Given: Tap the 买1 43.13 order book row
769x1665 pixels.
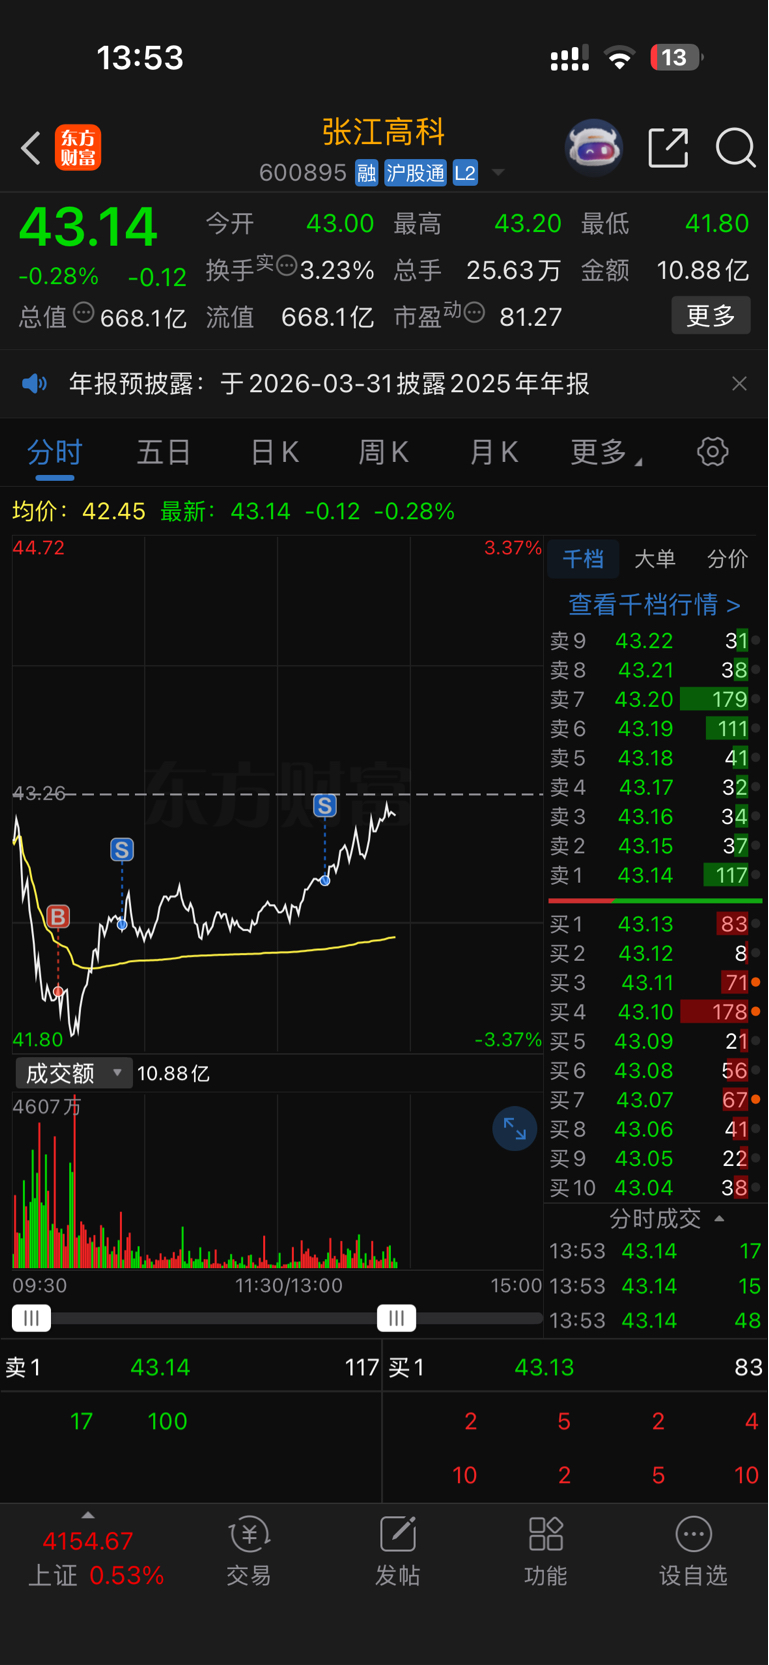Looking at the screenshot, I should [x=655, y=924].
